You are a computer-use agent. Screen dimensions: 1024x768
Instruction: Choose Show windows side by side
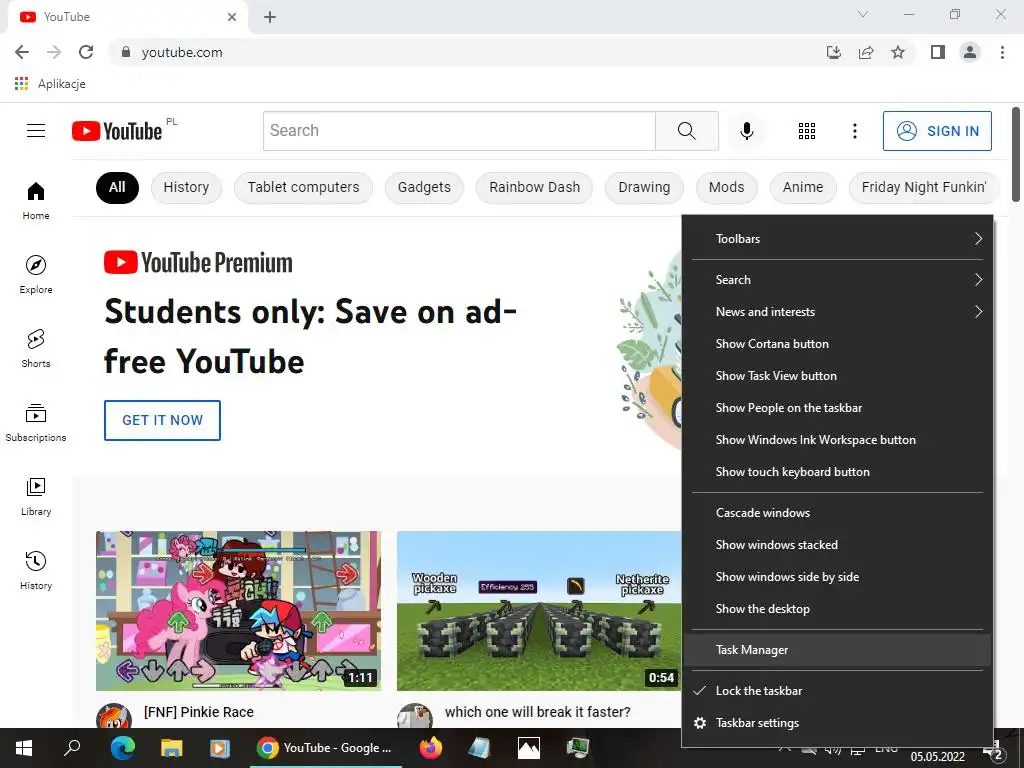(x=837, y=577)
